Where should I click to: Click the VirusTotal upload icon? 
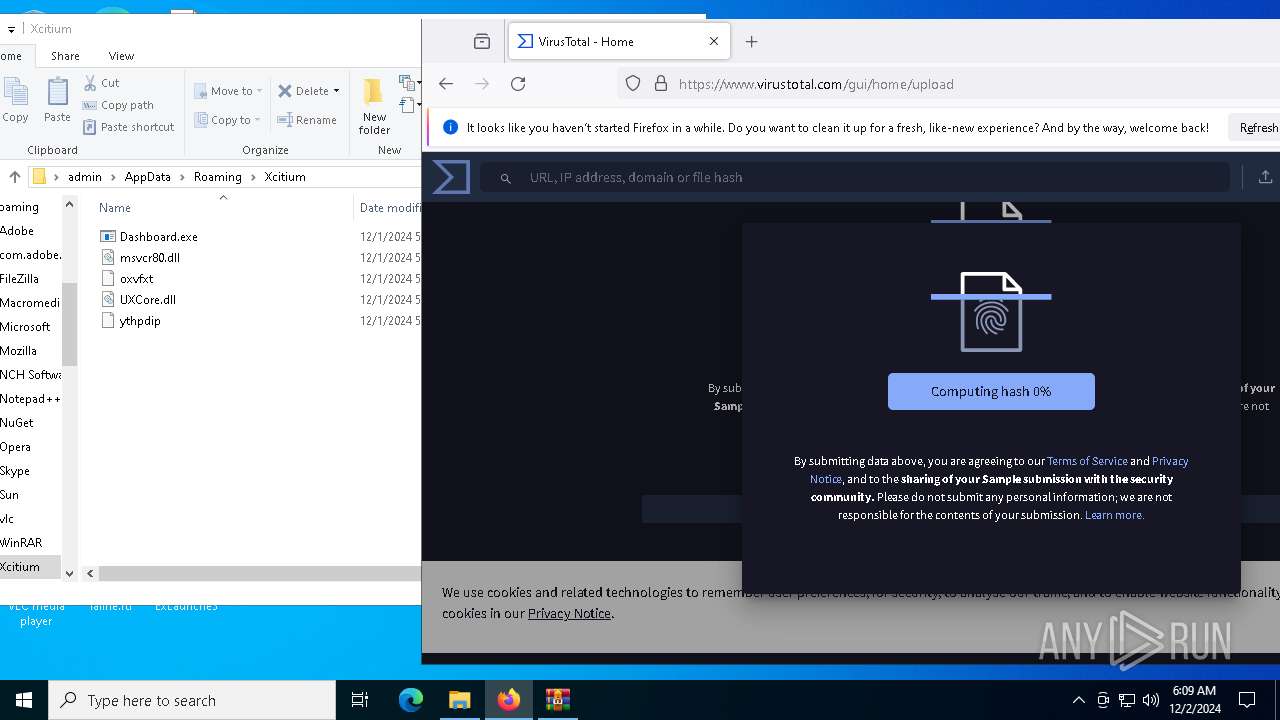click(1265, 177)
